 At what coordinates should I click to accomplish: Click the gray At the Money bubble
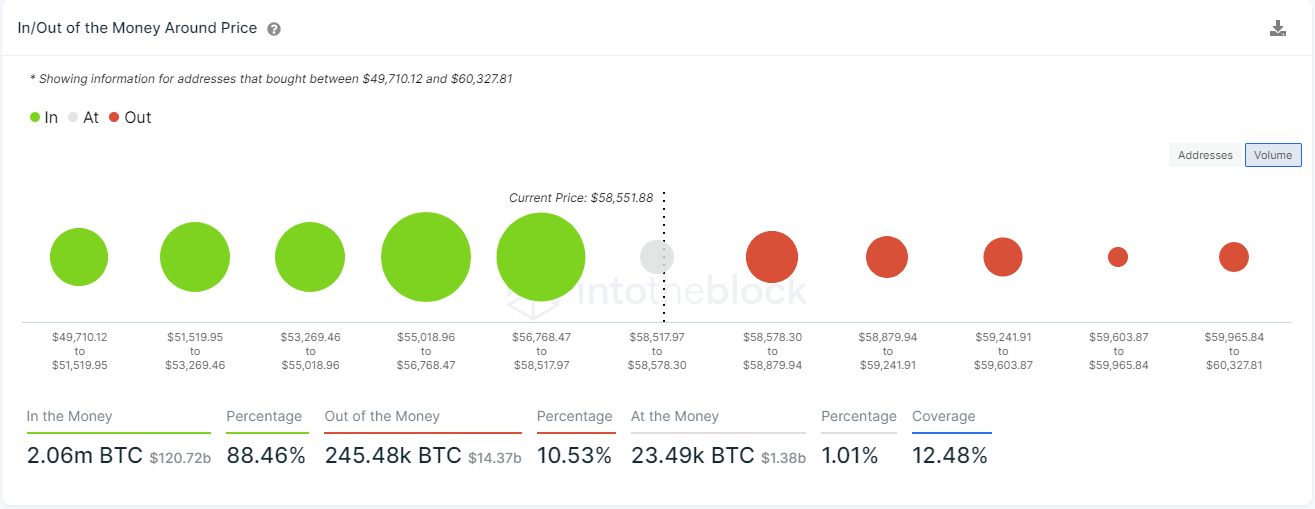(x=657, y=257)
